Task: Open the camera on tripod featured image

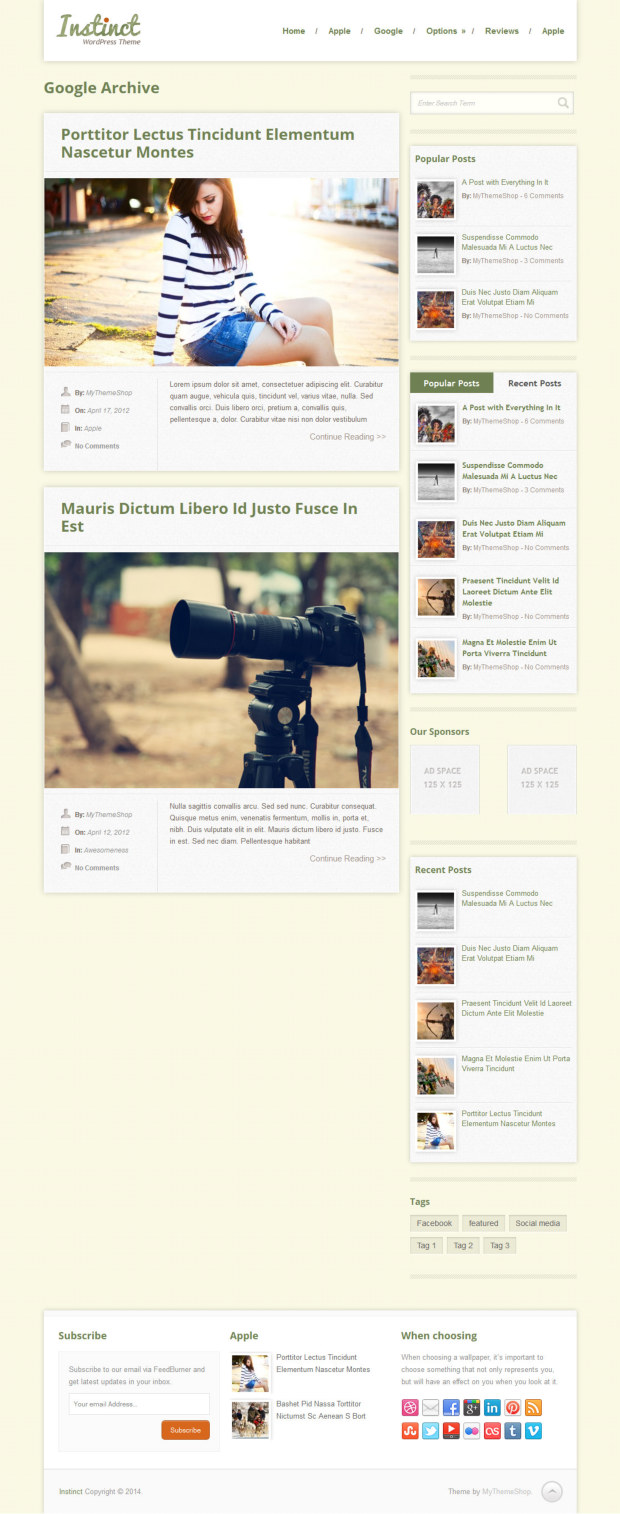Action: (221, 670)
